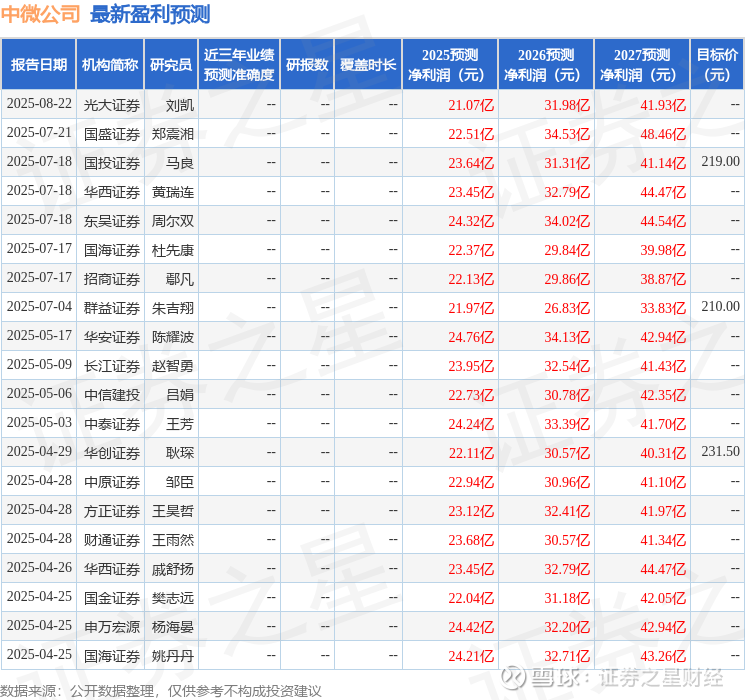Viewport: 745px width, 700px height.
Task: Click 中泰证券 institution cell
Action: [x=112, y=424]
